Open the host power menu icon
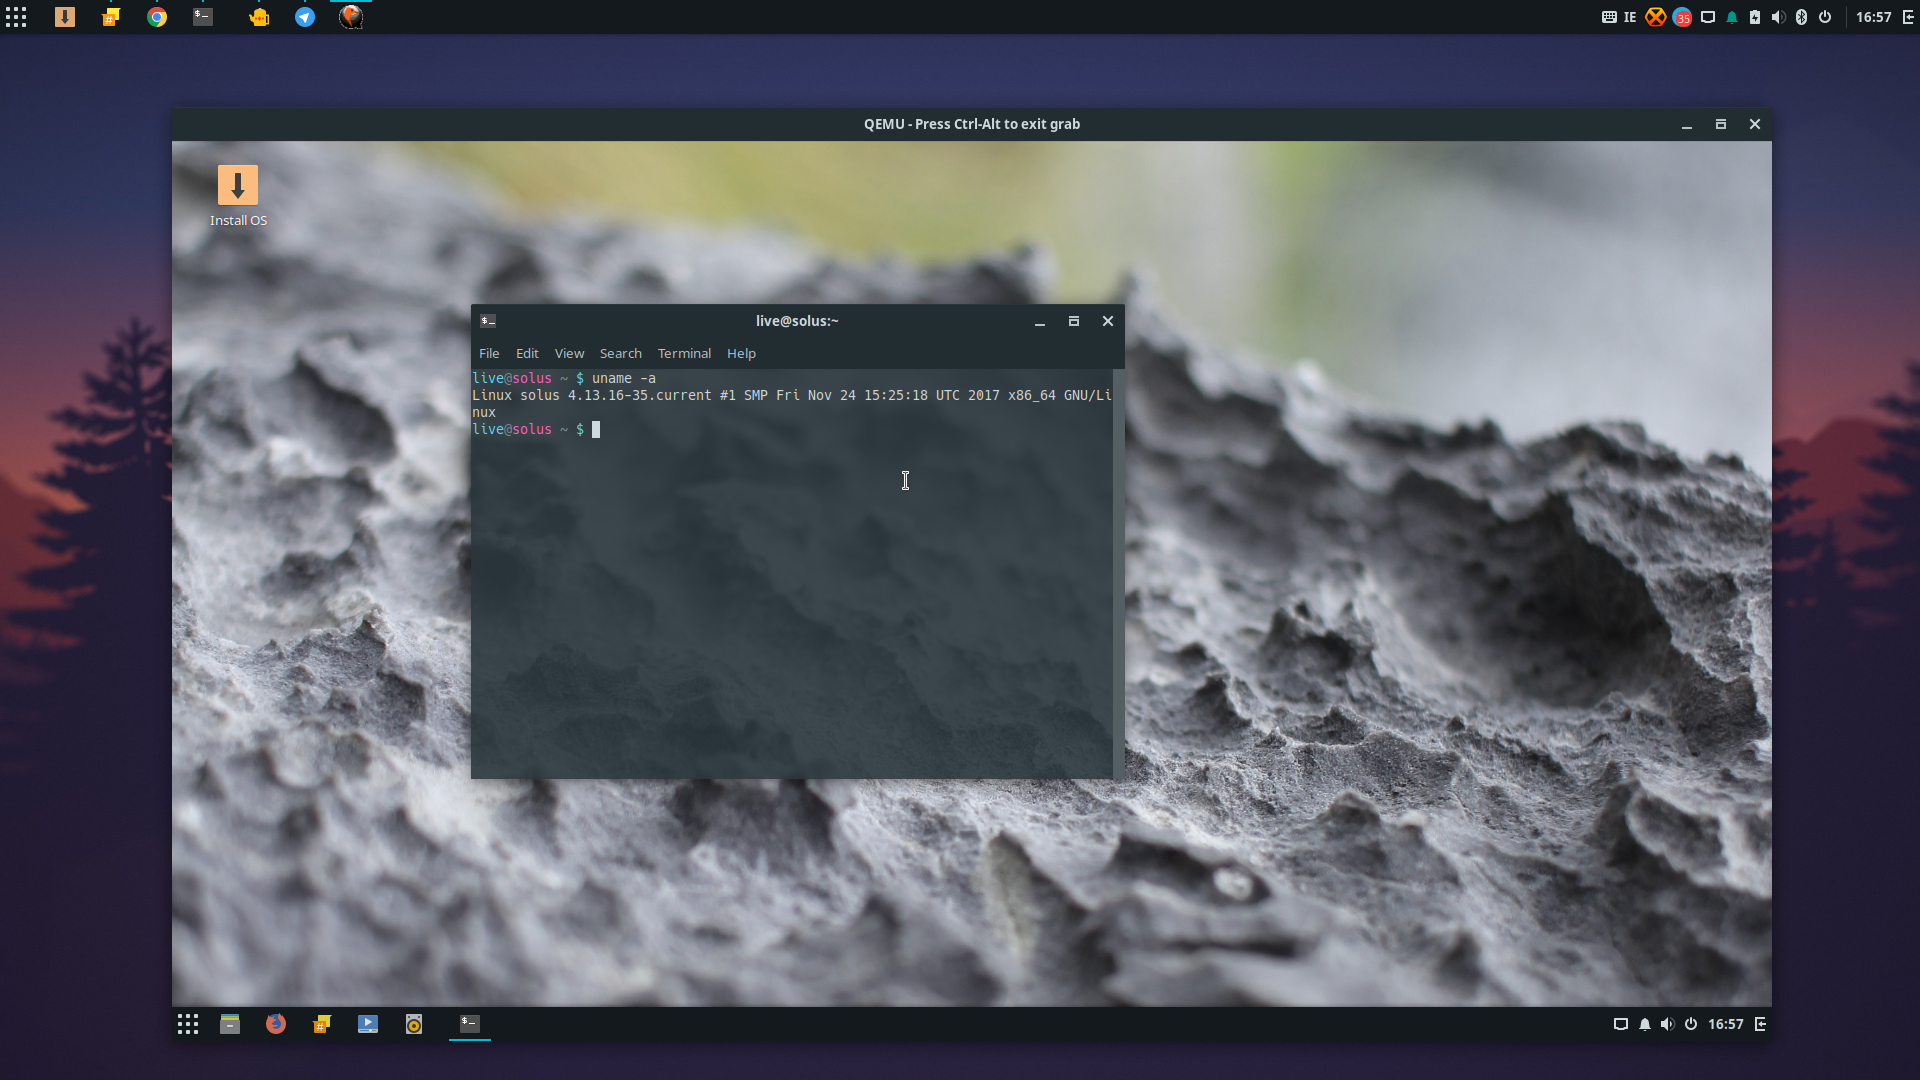This screenshot has width=1920, height=1080. click(1825, 17)
